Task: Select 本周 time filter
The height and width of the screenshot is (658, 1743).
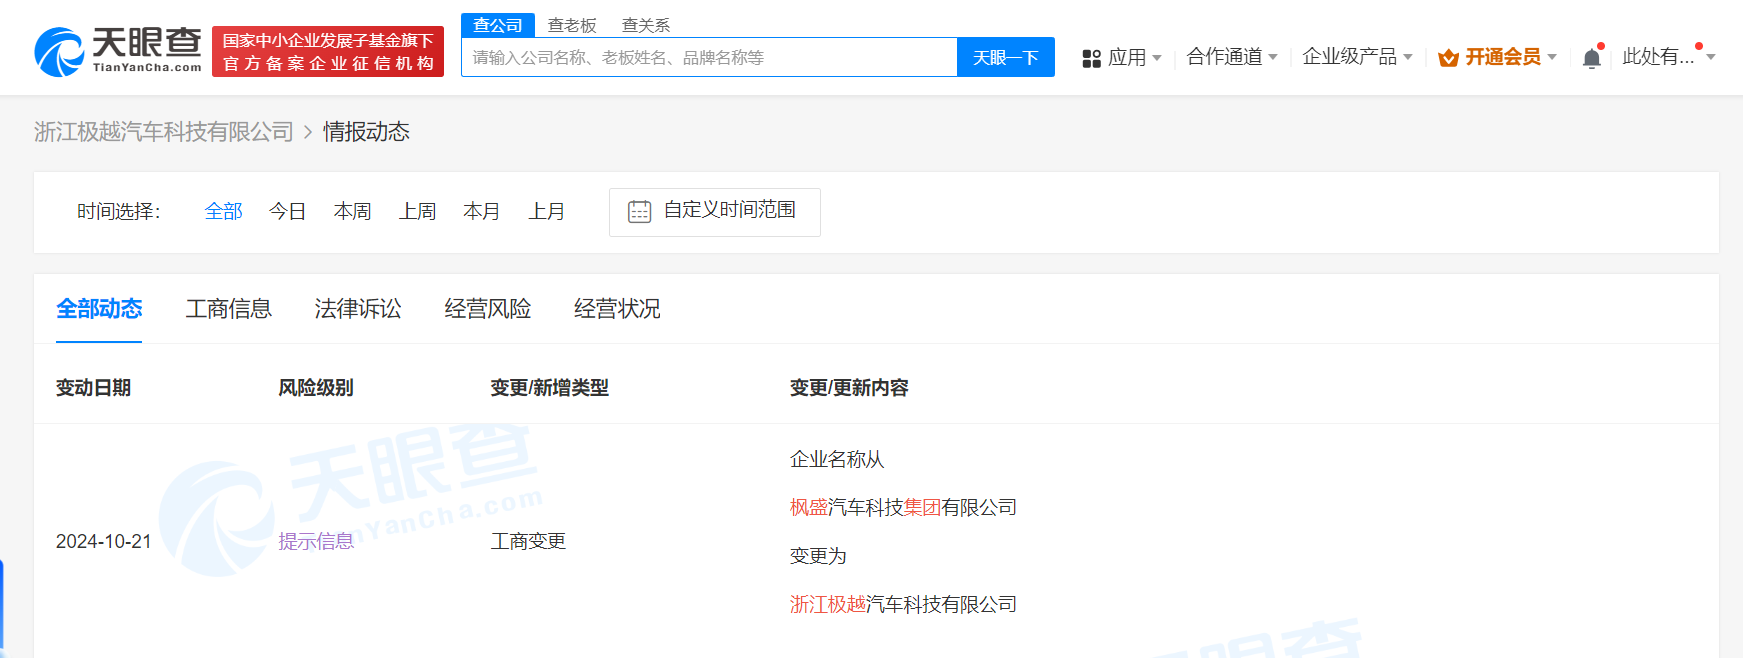Action: [x=352, y=211]
